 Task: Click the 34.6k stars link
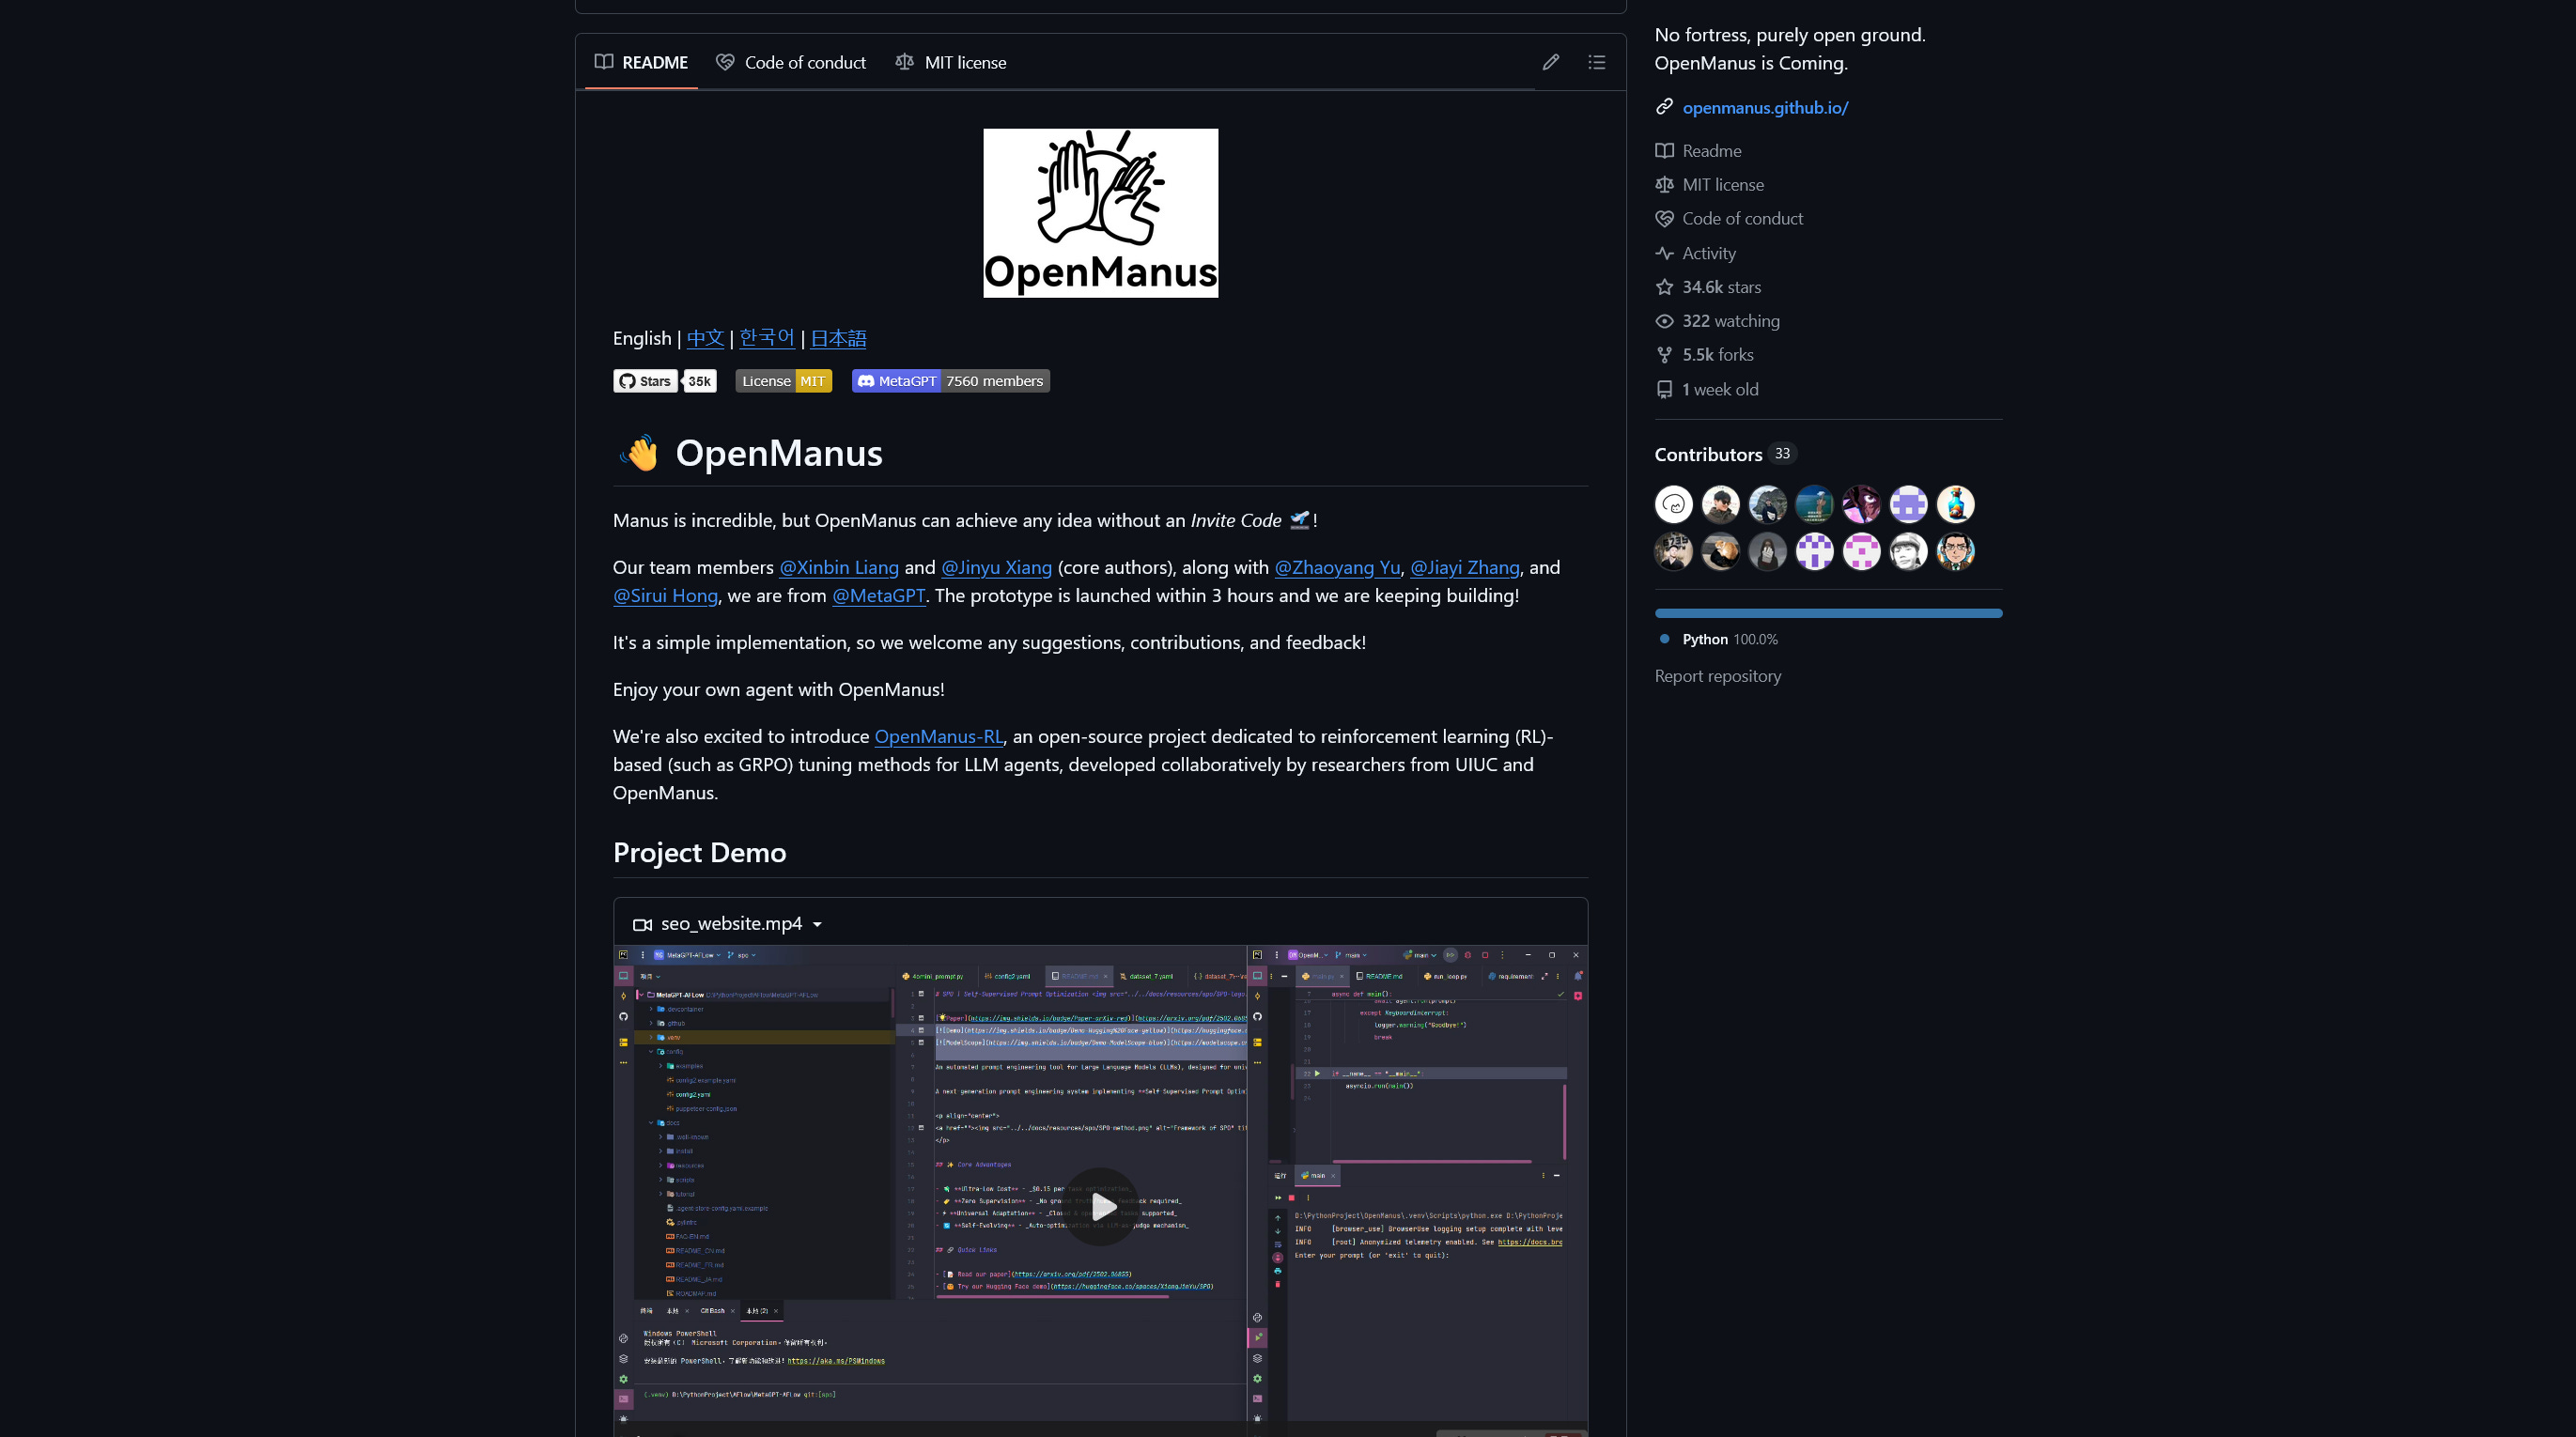[x=1721, y=287]
